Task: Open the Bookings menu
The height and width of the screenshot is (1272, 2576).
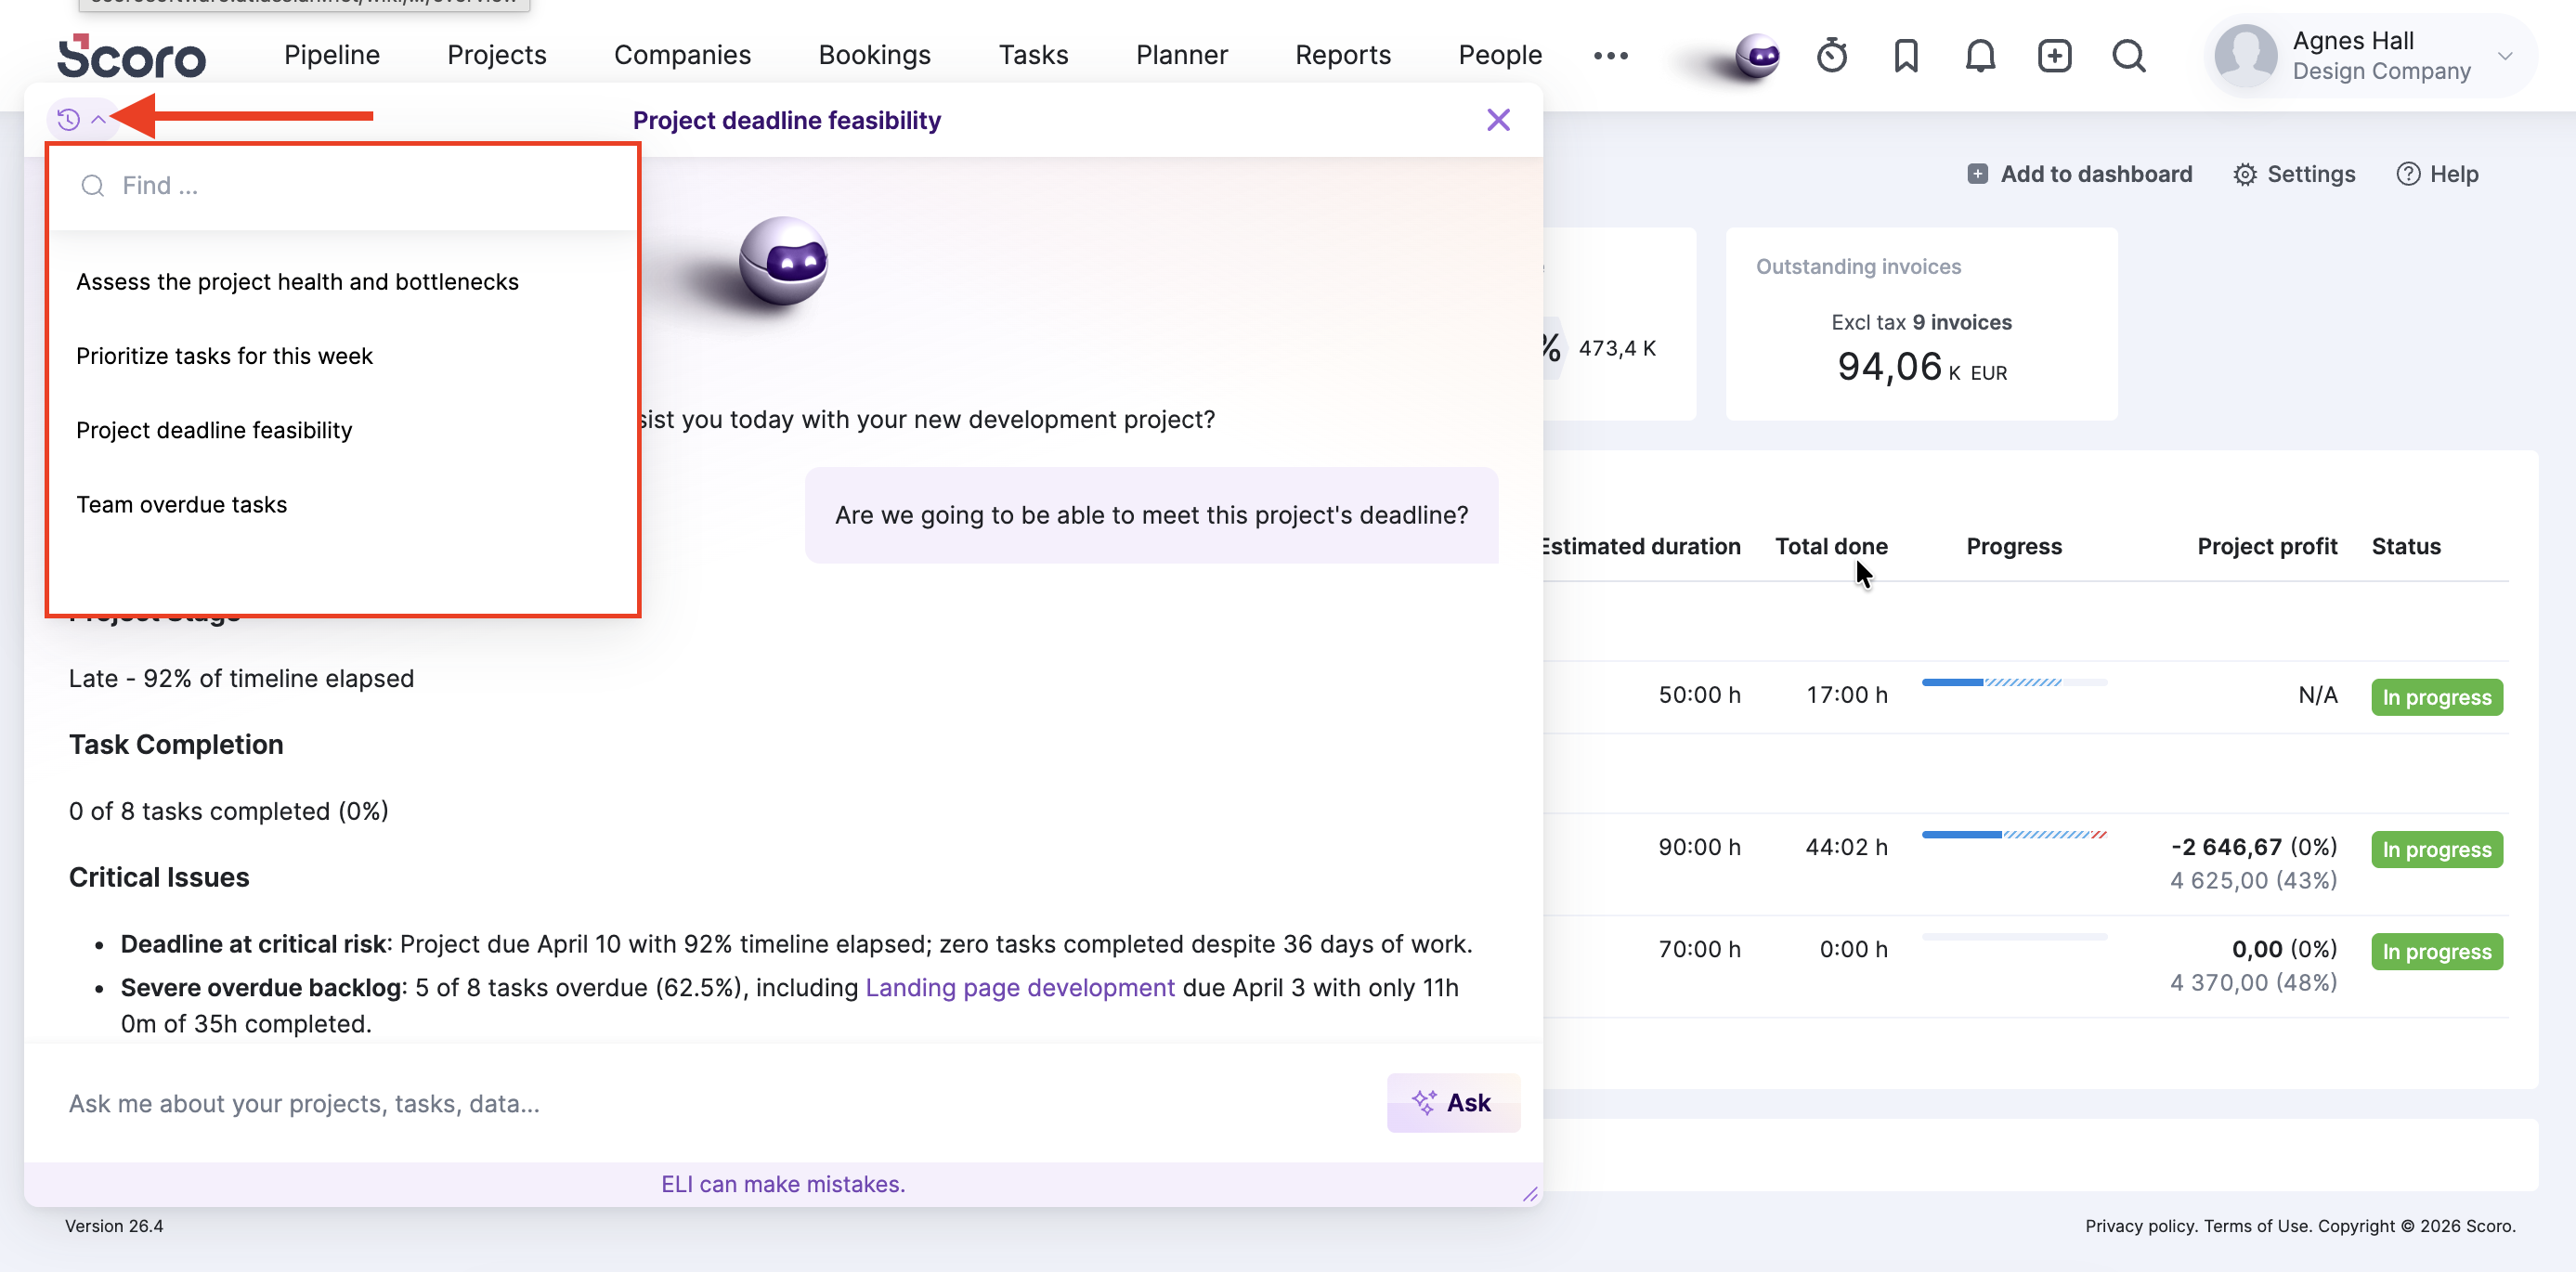Action: 874,55
